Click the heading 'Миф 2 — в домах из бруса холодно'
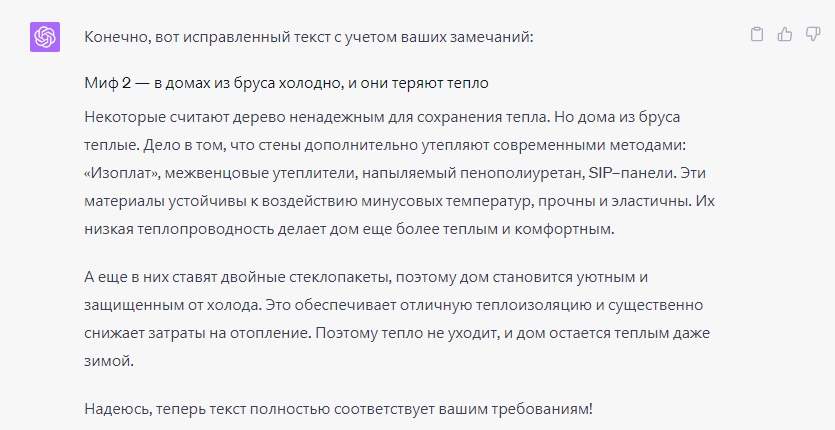This screenshot has width=835, height=430. (214, 83)
